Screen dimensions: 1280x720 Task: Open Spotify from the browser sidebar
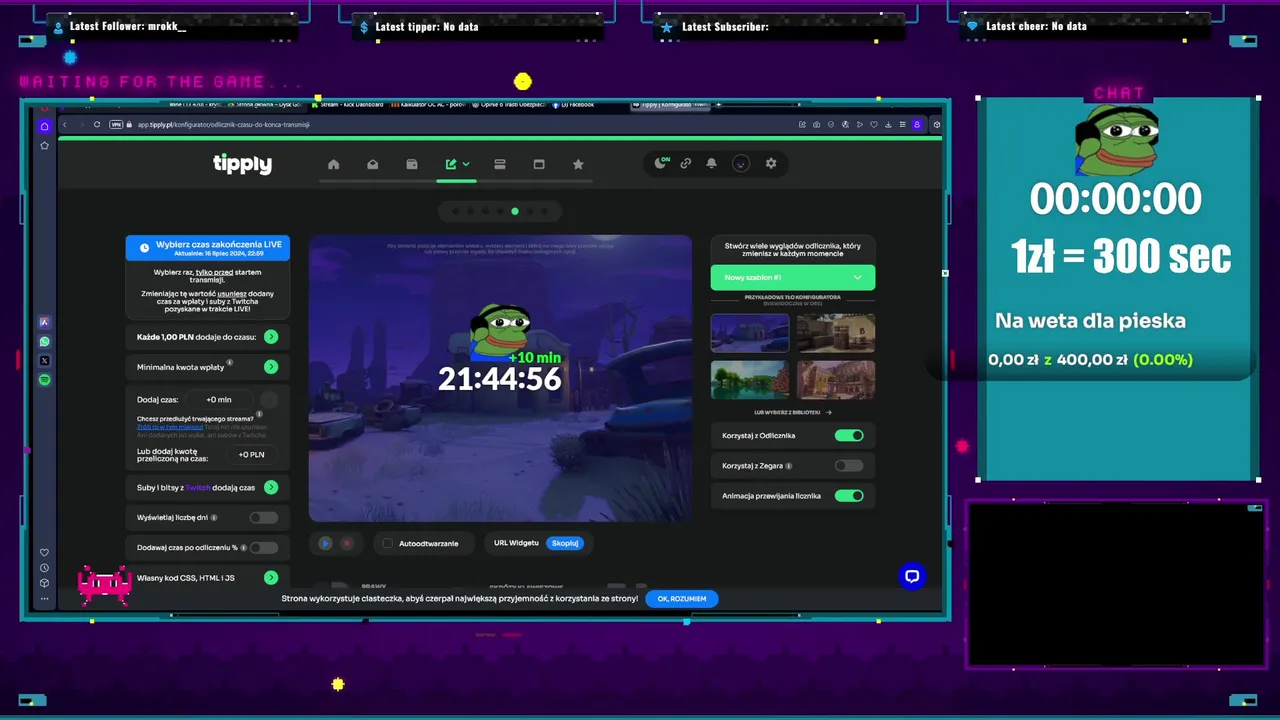(44, 380)
